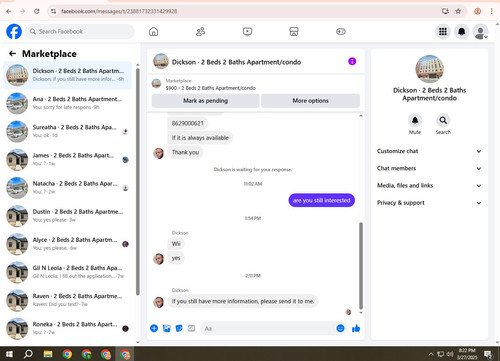Click the conversation list scrollbar
The image size is (500, 361).
pyautogui.click(x=137, y=182)
